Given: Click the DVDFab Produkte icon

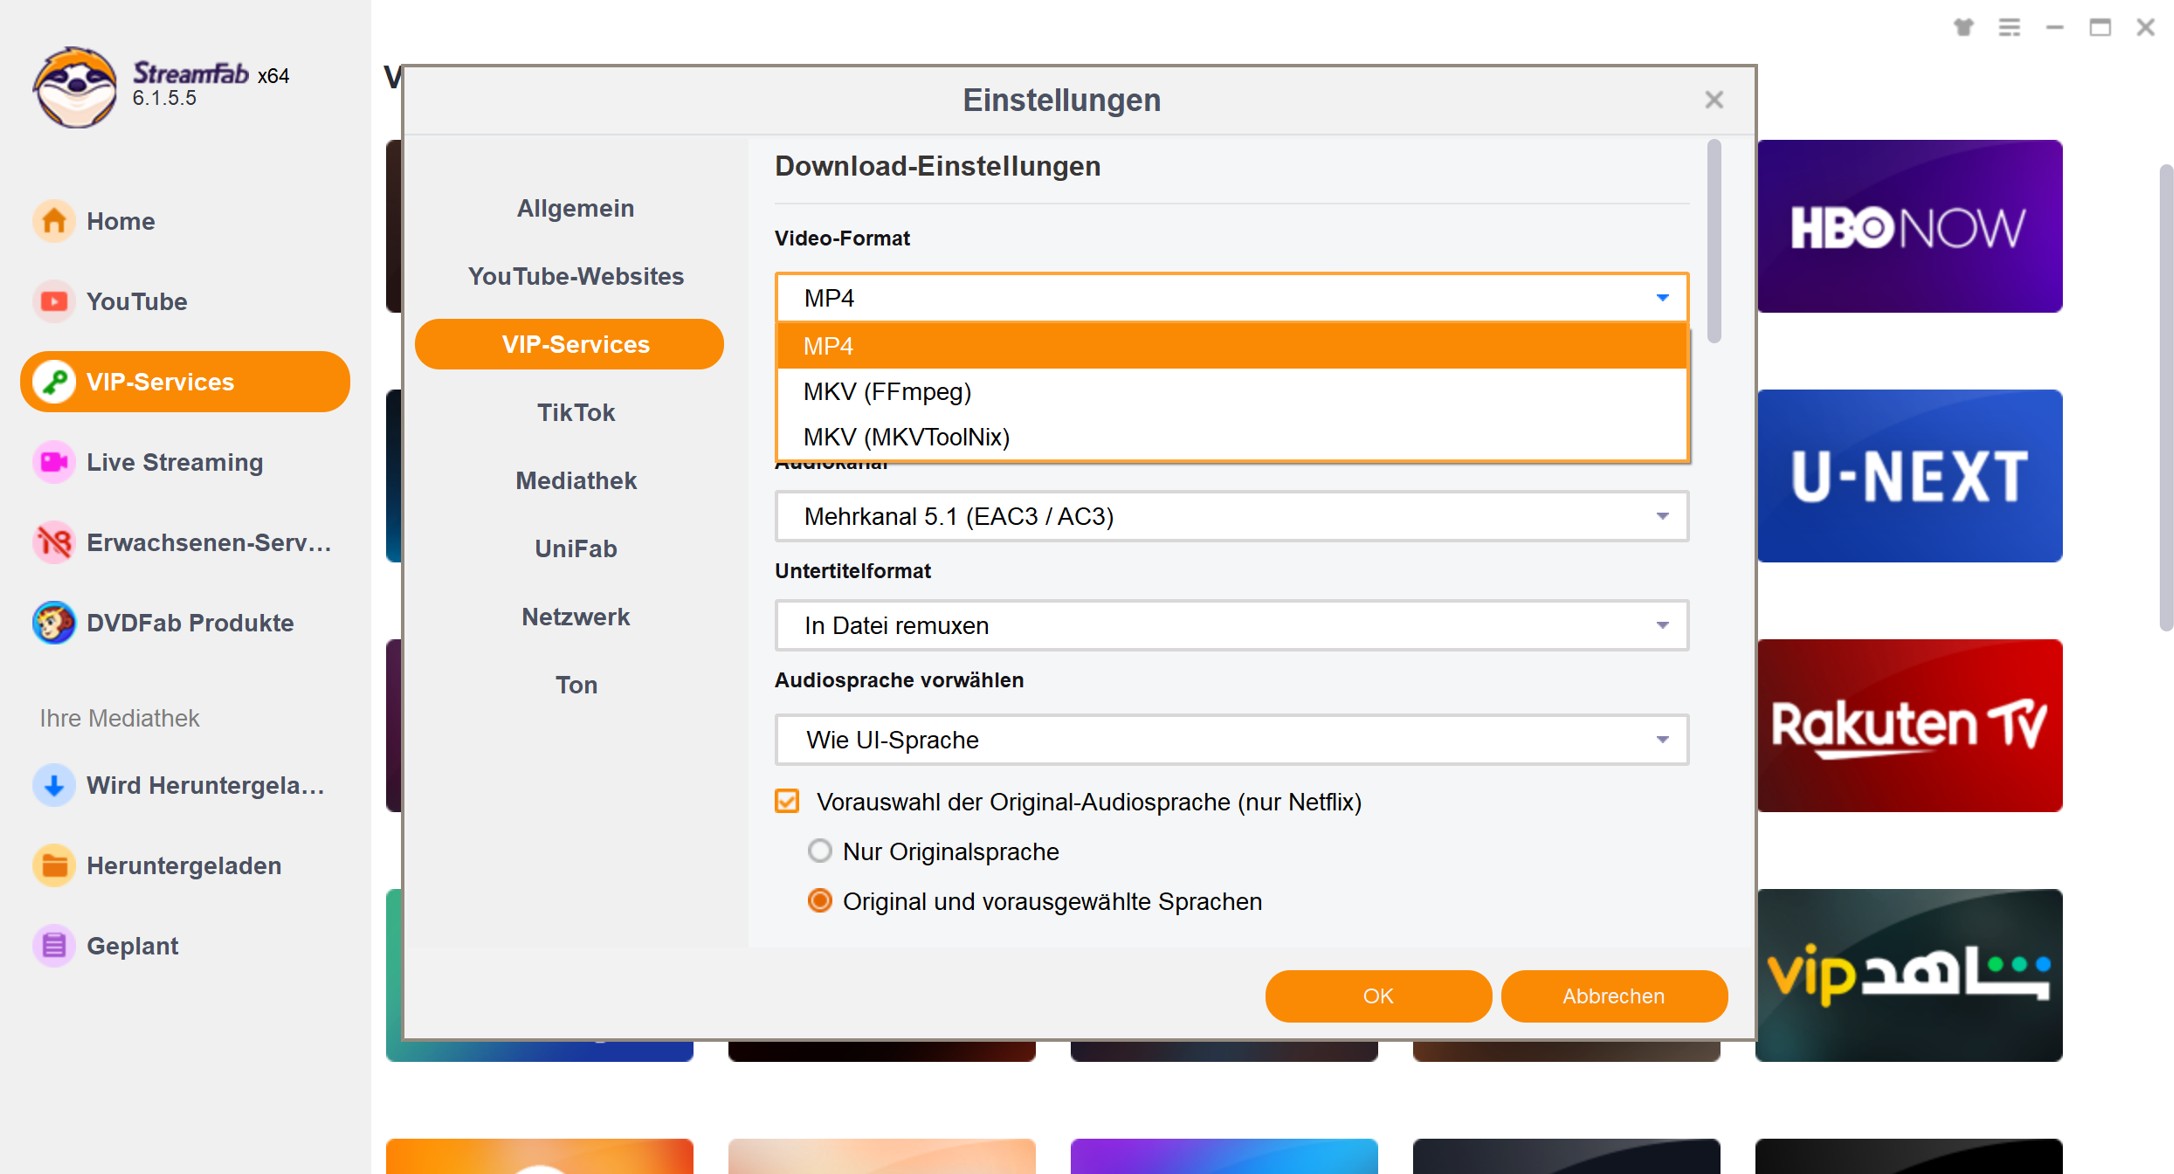Looking at the screenshot, I should (54, 622).
